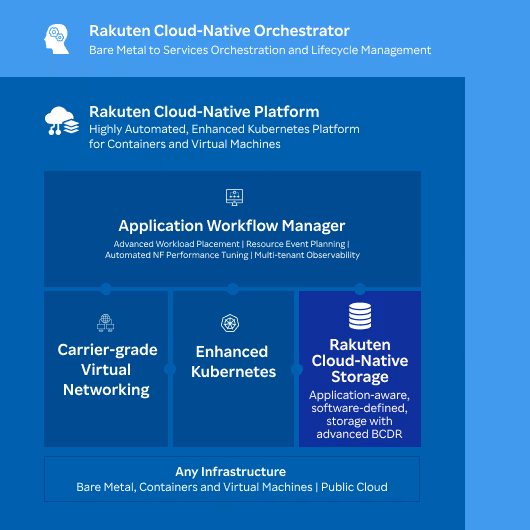The image size is (530, 530).
Task: Click the cloud and layers Platform icon
Action: coord(62,121)
